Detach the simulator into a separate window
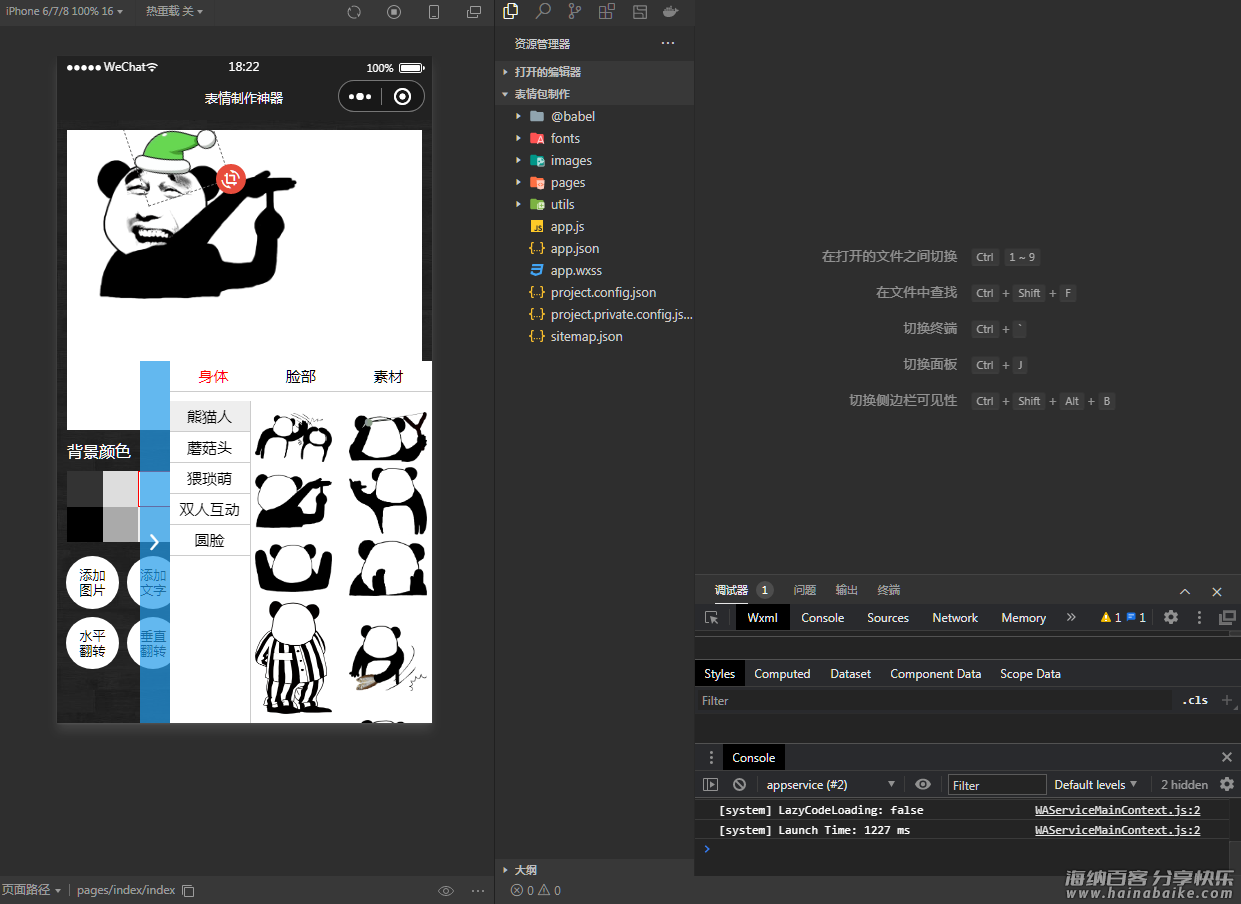 [x=474, y=12]
